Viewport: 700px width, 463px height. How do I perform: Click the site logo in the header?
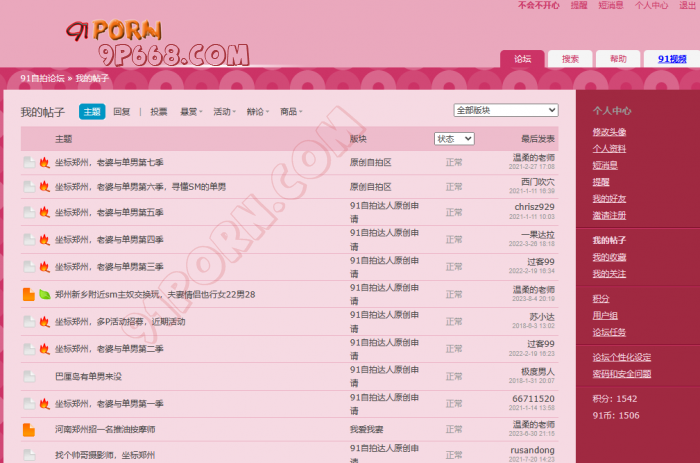(157, 41)
